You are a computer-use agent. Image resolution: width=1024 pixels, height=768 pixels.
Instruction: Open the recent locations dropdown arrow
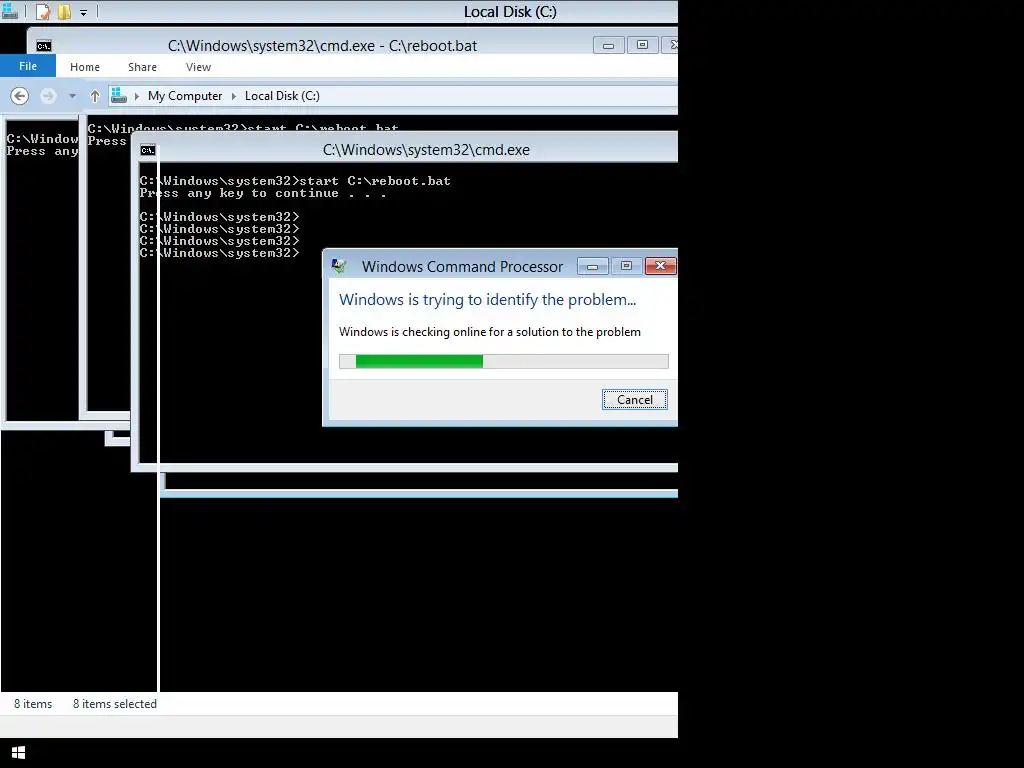click(72, 96)
